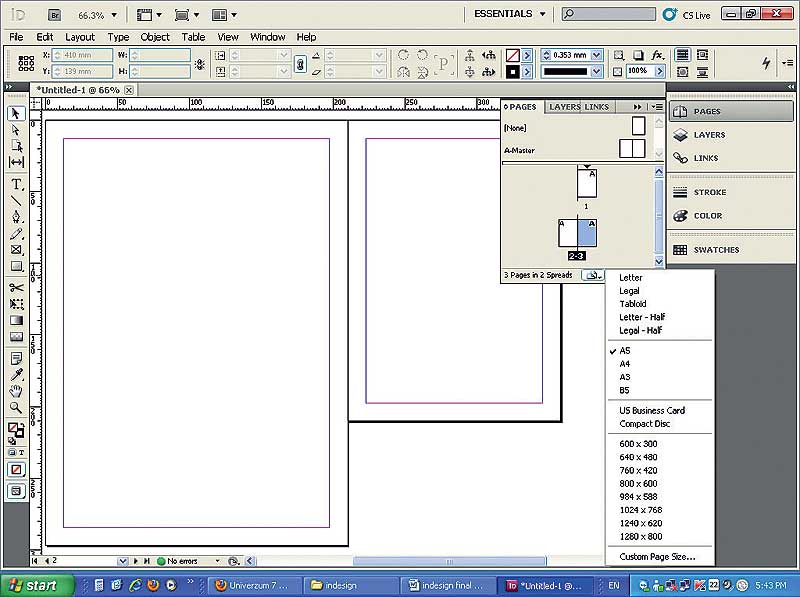Viewport: 800px width, 597px height.
Task: Select the Note tool
Action: click(16, 359)
